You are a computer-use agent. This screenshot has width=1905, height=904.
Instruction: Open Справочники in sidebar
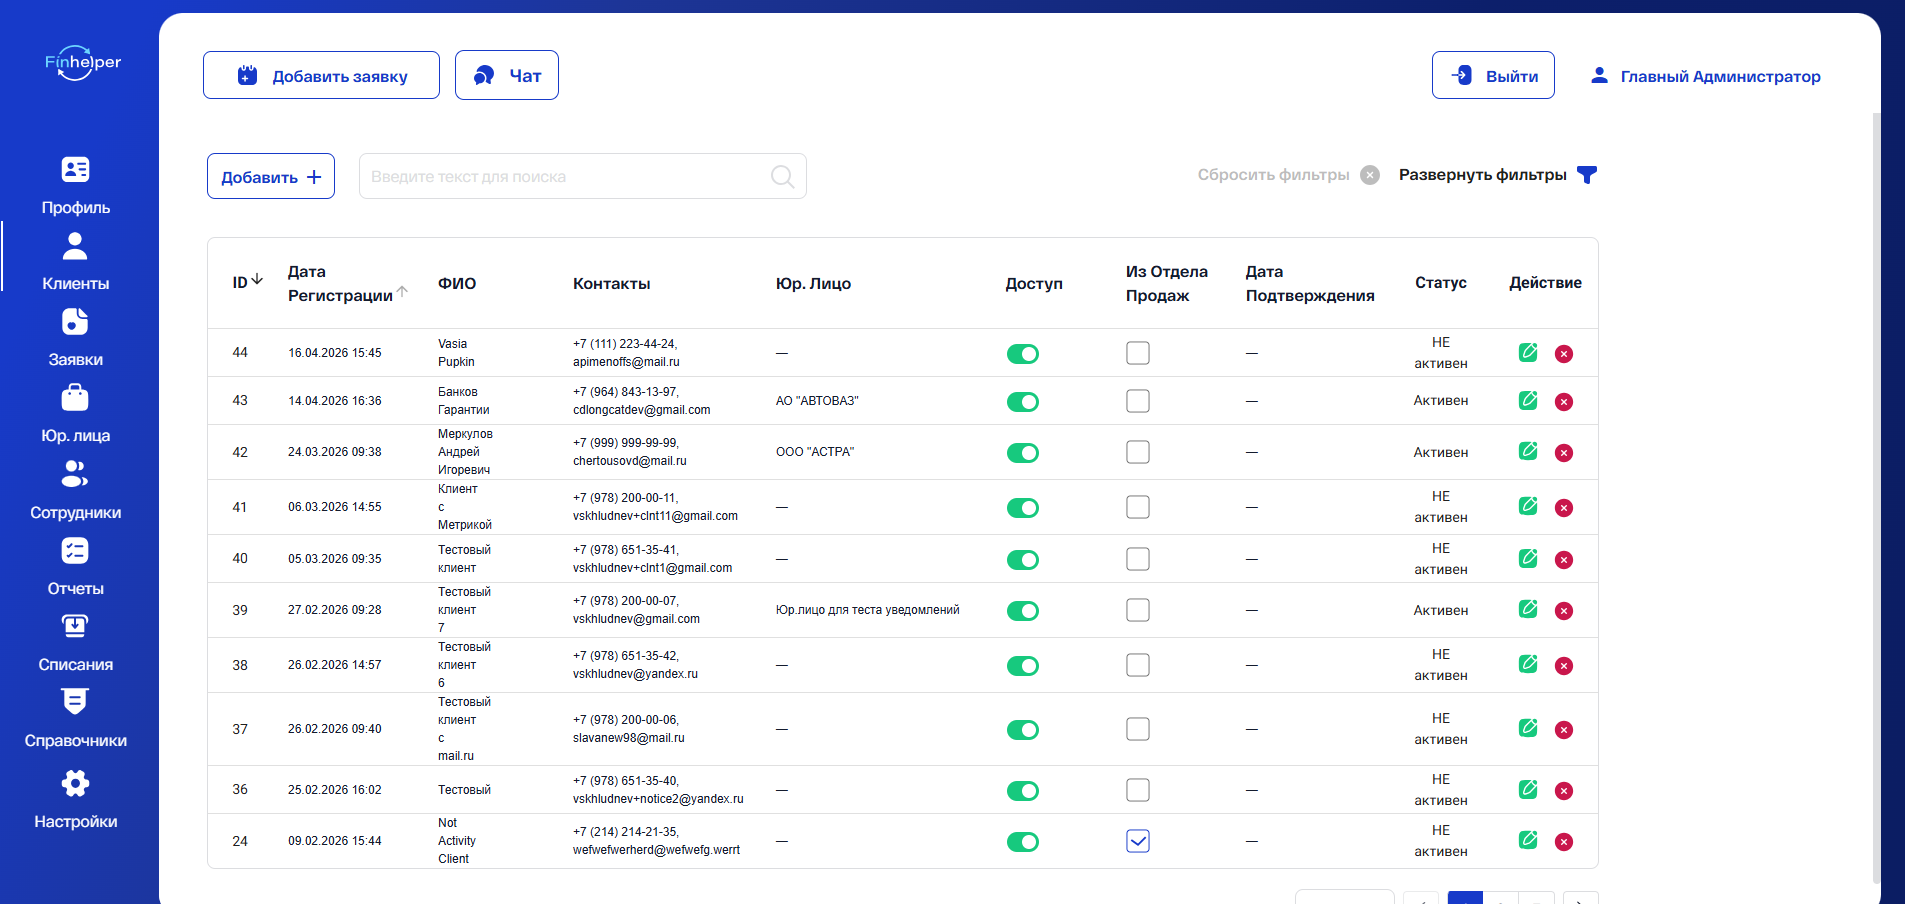pyautogui.click(x=76, y=719)
